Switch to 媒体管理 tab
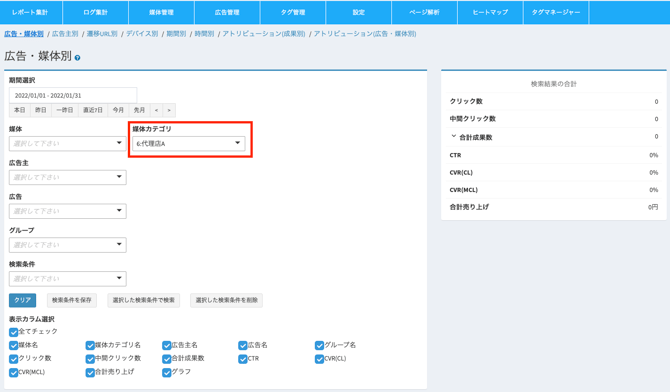The image size is (670, 392). pos(162,12)
